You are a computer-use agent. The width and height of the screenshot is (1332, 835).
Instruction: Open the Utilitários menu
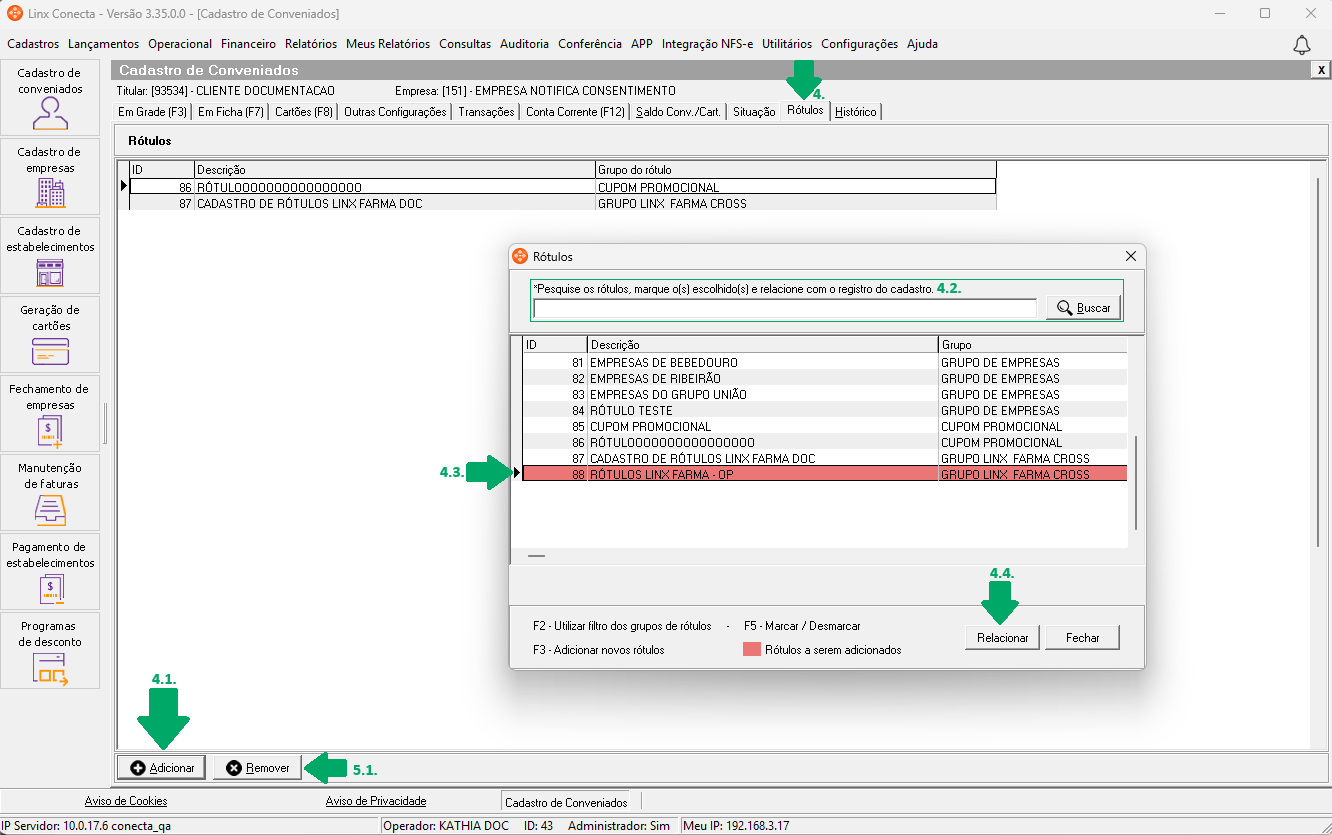787,44
